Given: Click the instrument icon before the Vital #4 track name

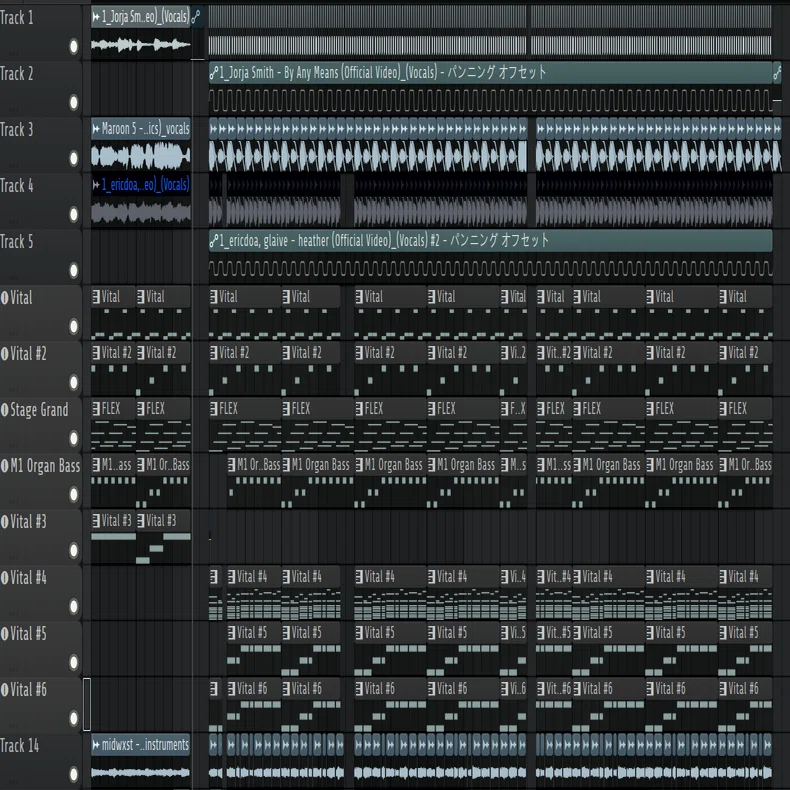Looking at the screenshot, I should pyautogui.click(x=5, y=577).
